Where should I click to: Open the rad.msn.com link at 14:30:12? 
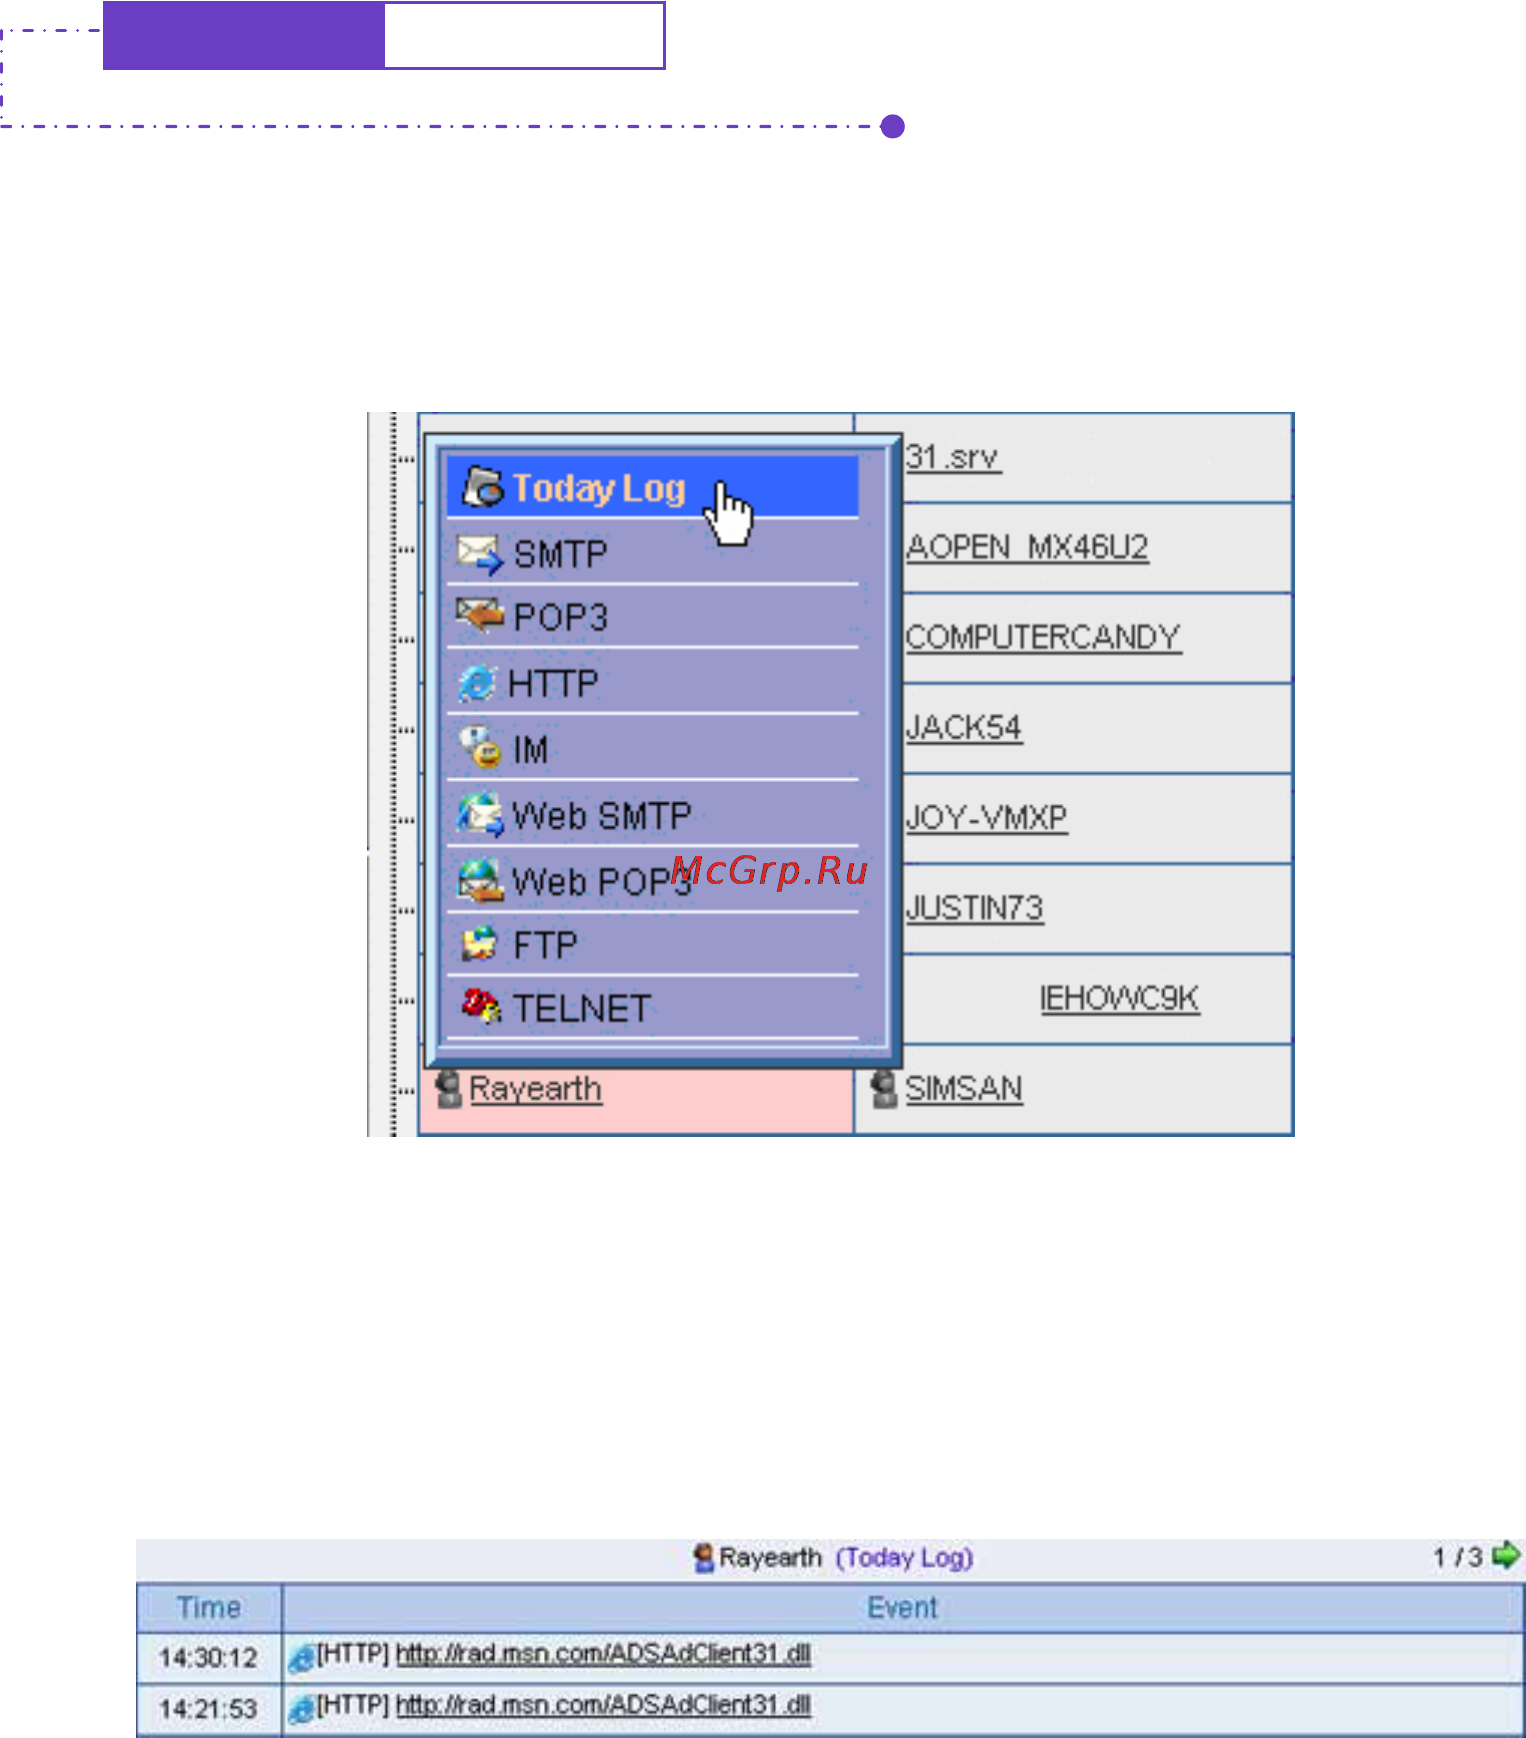603,1654
